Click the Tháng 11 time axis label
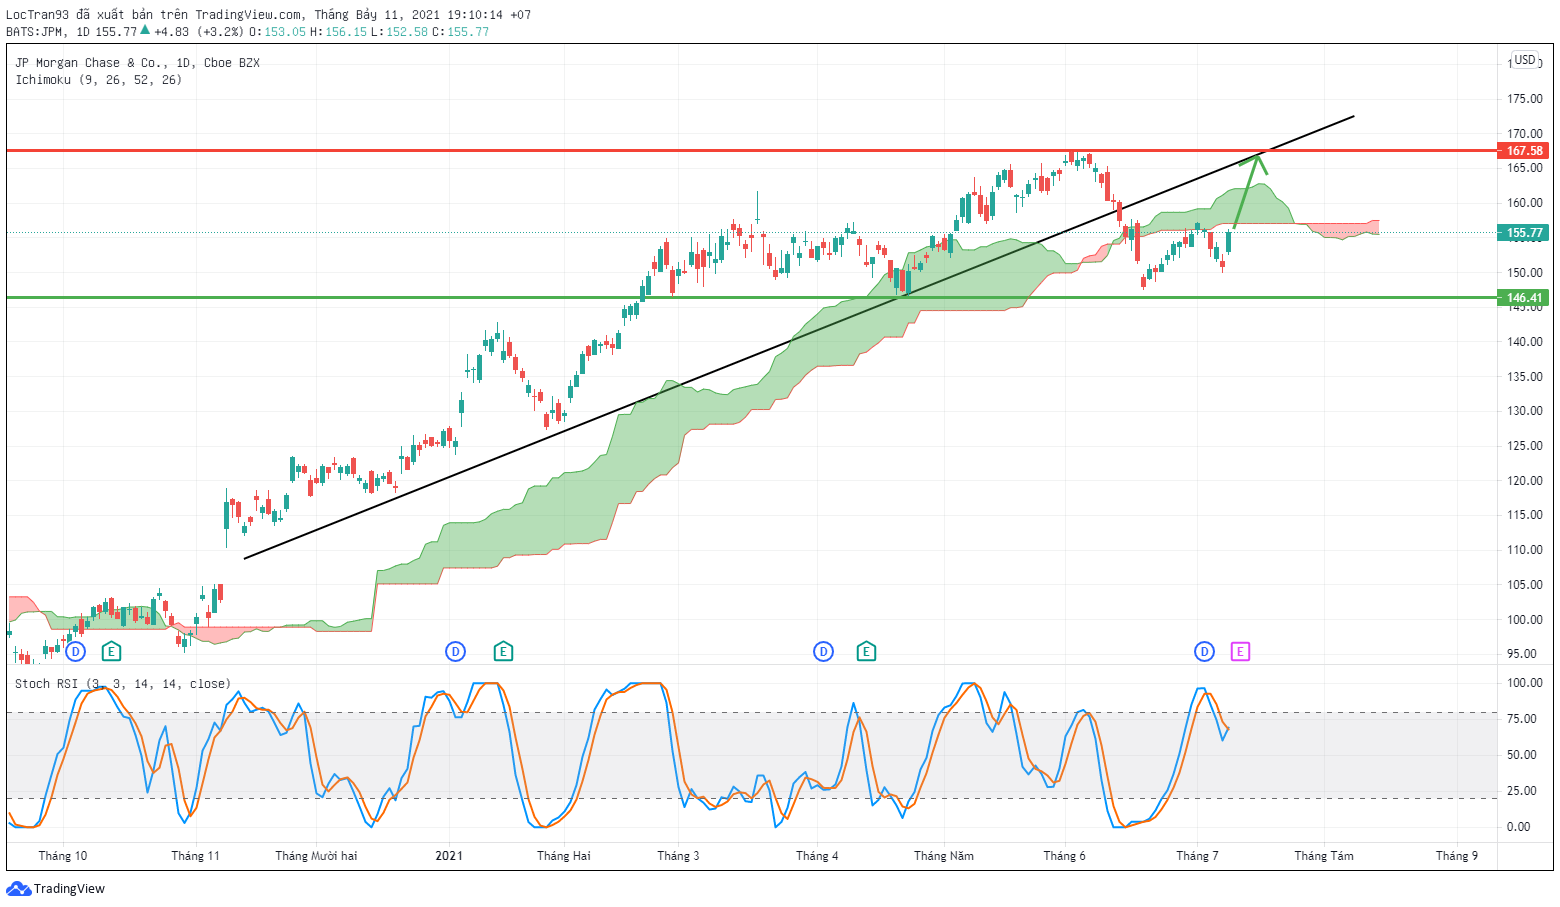The width and height of the screenshot is (1560, 907). pos(195,856)
